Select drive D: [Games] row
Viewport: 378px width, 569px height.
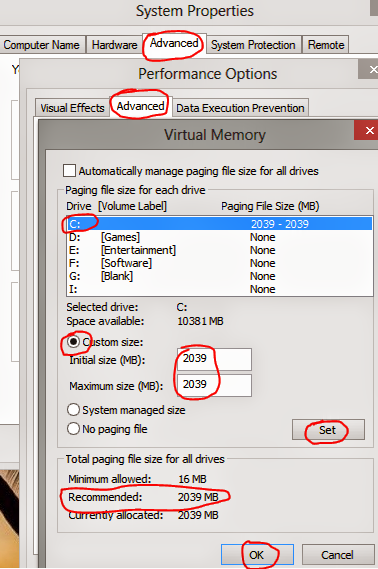tap(220, 237)
